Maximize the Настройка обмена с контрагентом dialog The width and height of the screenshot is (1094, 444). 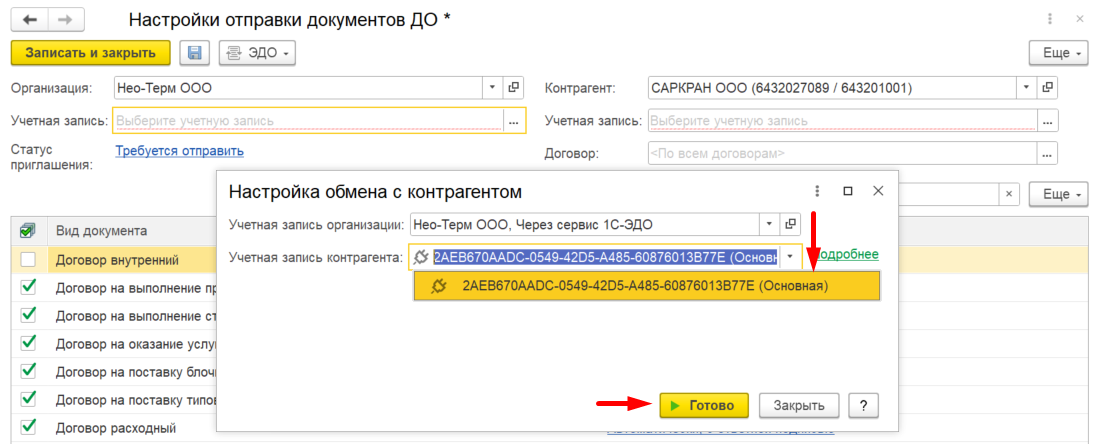(x=848, y=191)
